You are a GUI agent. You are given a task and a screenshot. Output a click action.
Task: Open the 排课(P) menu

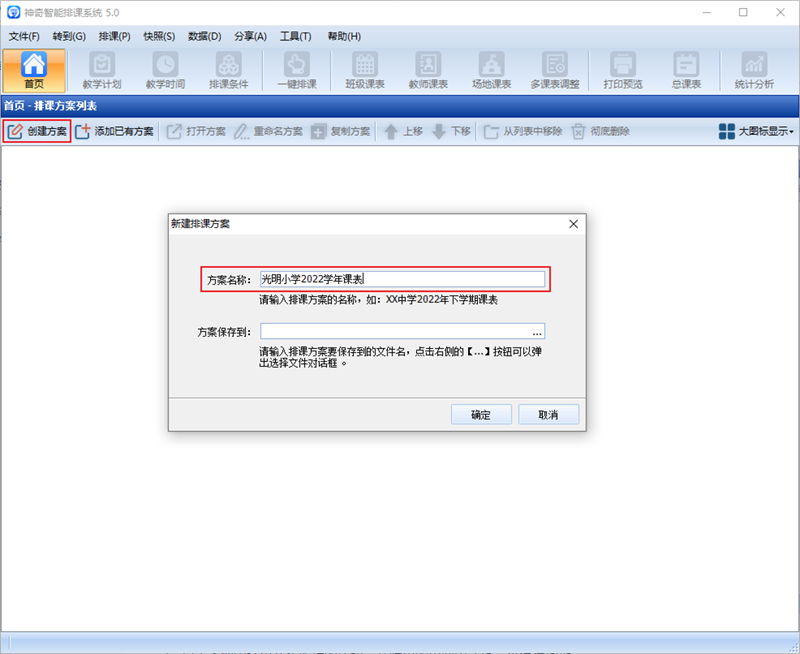pyautogui.click(x=114, y=36)
